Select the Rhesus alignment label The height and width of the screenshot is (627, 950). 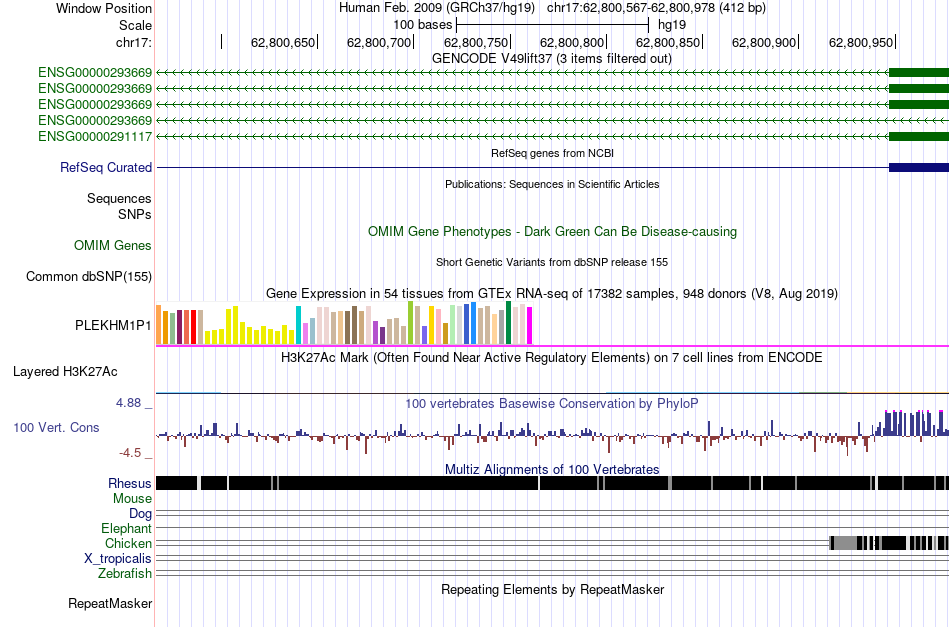click(x=130, y=483)
